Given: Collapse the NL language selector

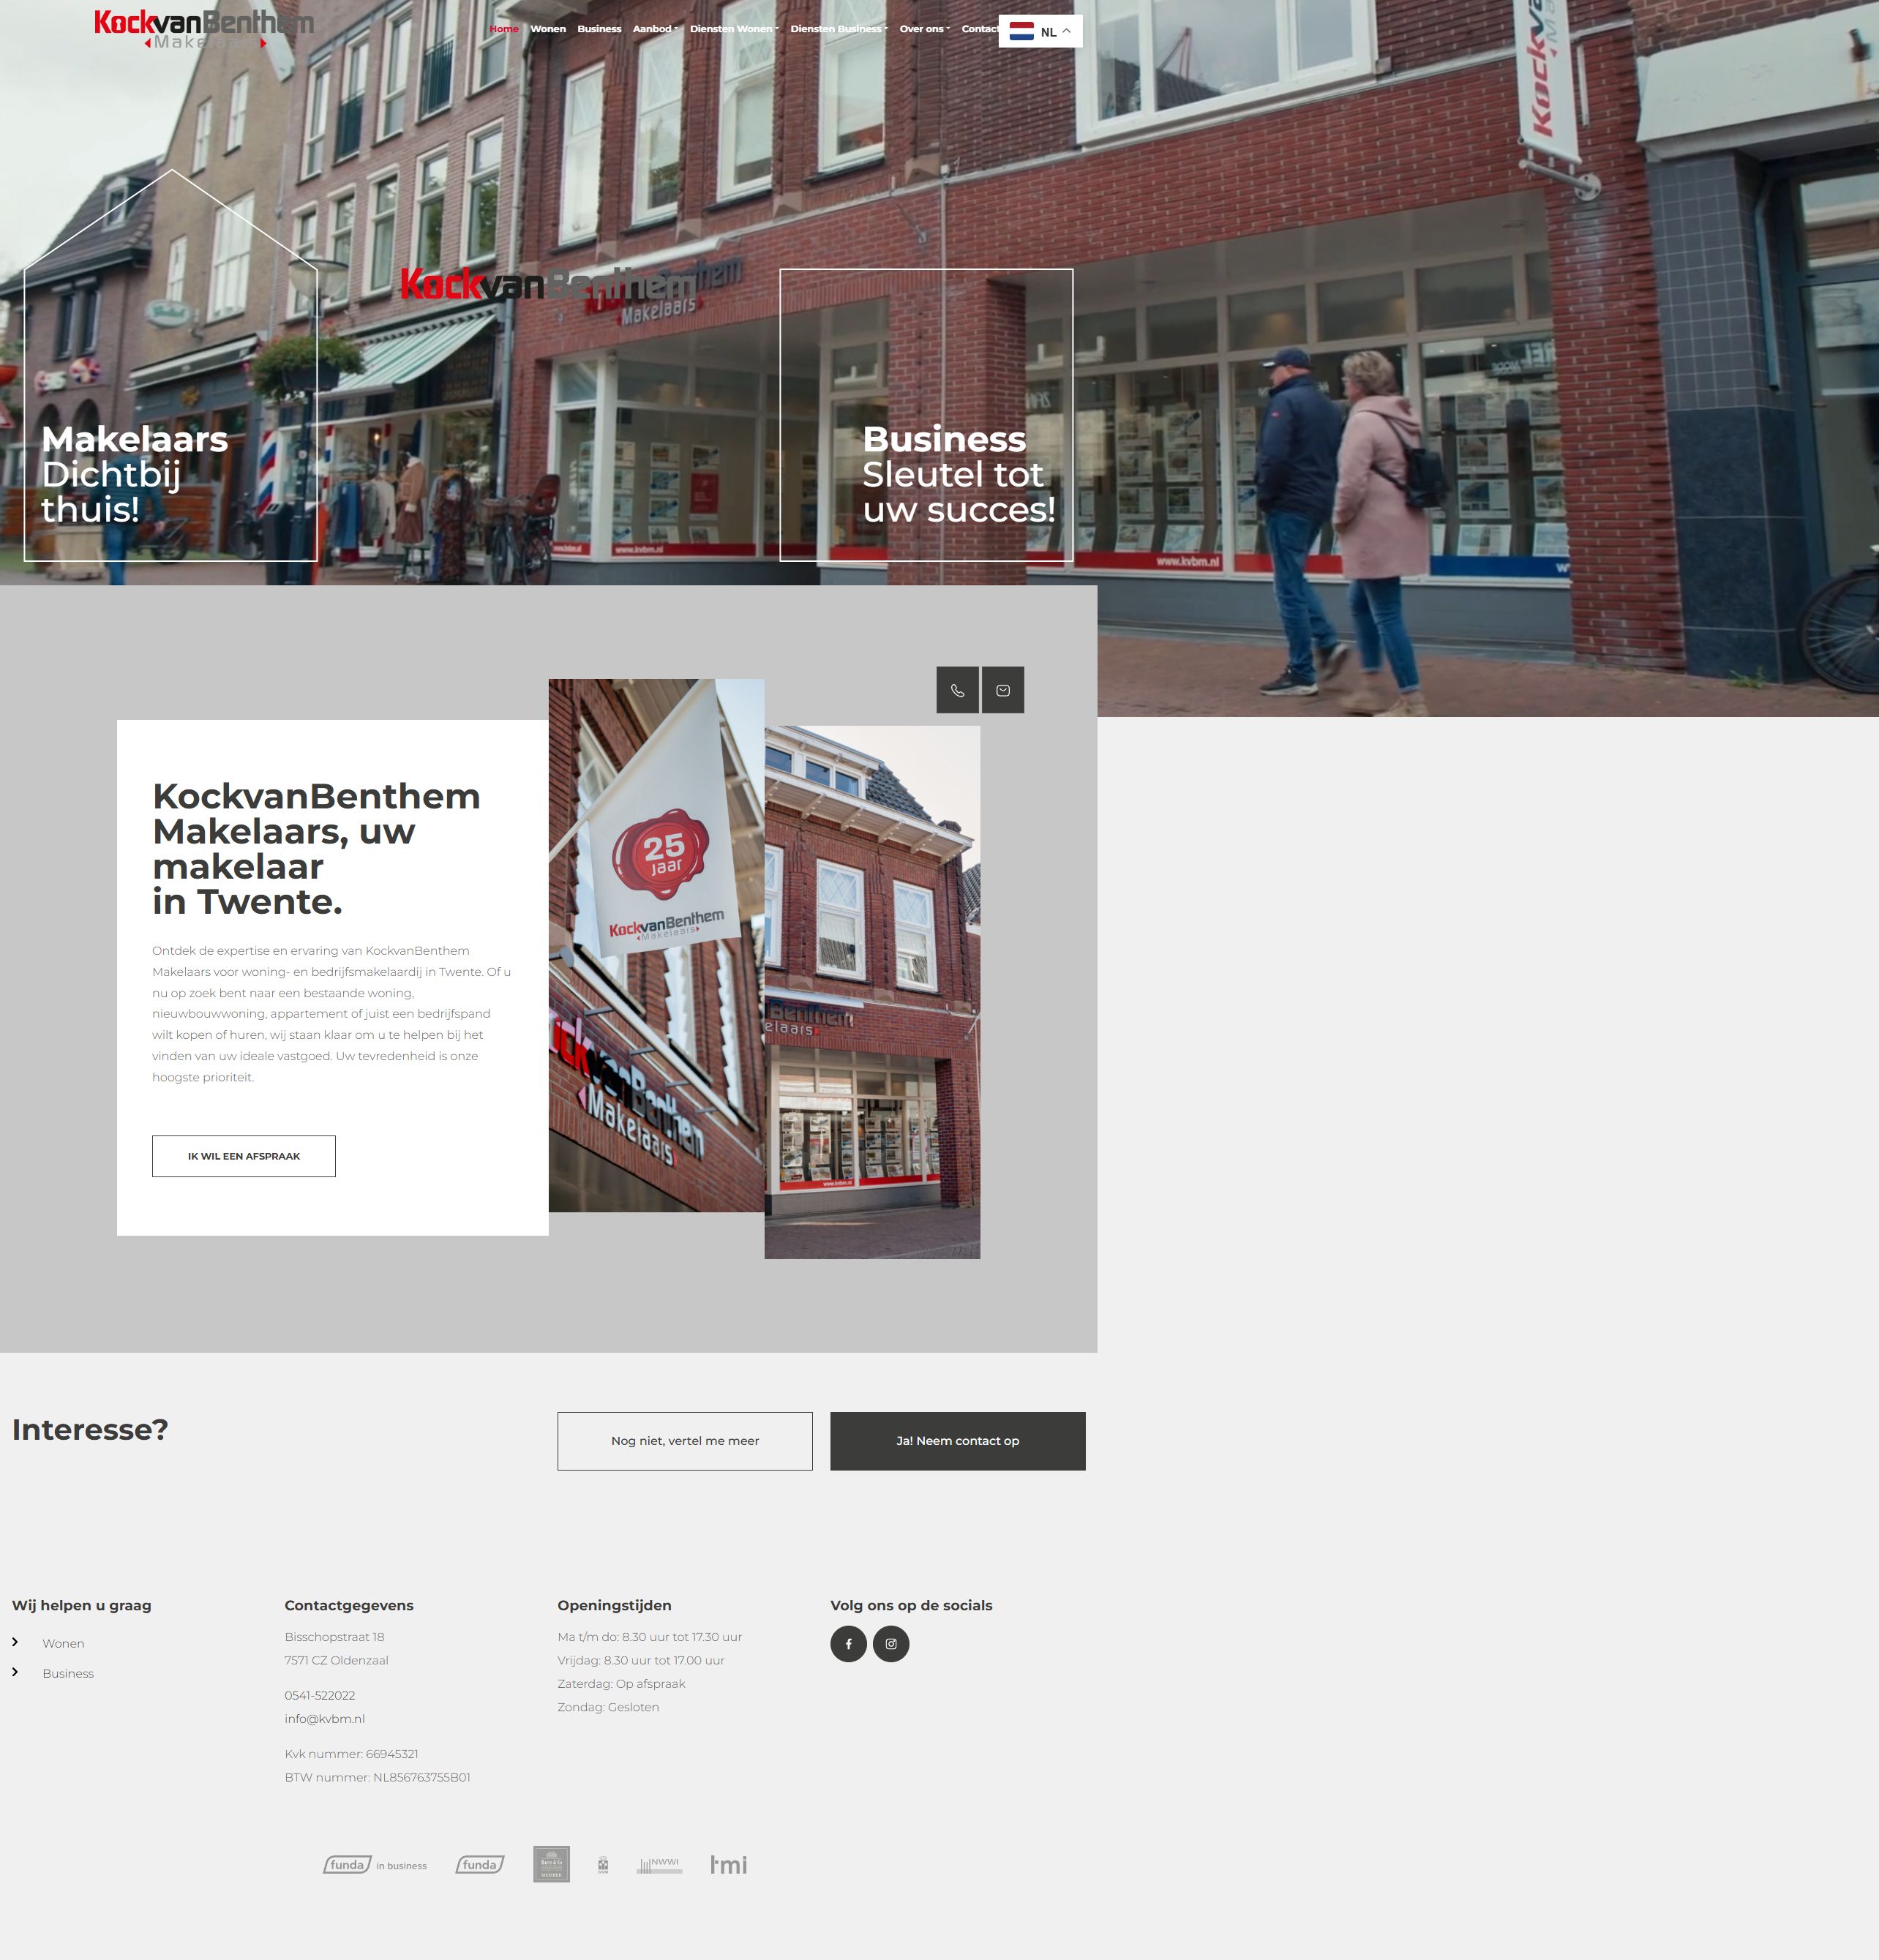Looking at the screenshot, I should tap(1043, 31).
